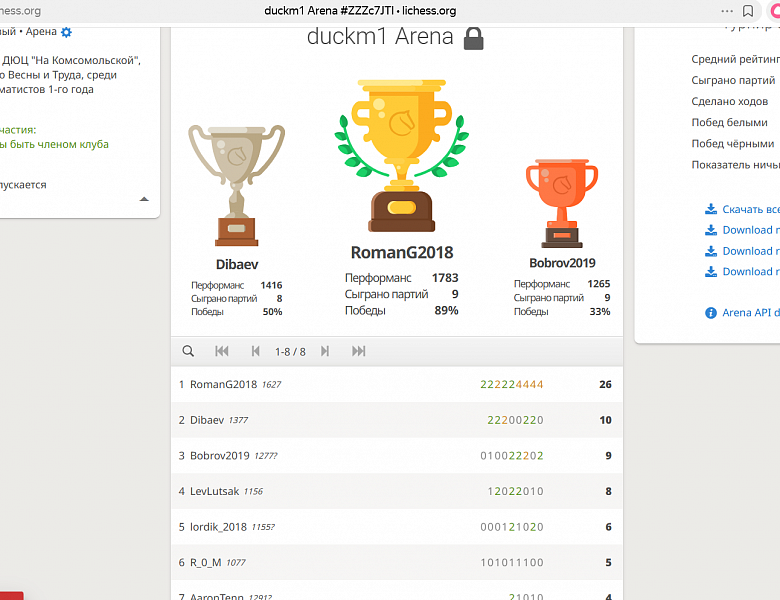Screen dimensions: 780x600
Task: Click the search magnifier in standings toolbar
Action: 188,351
